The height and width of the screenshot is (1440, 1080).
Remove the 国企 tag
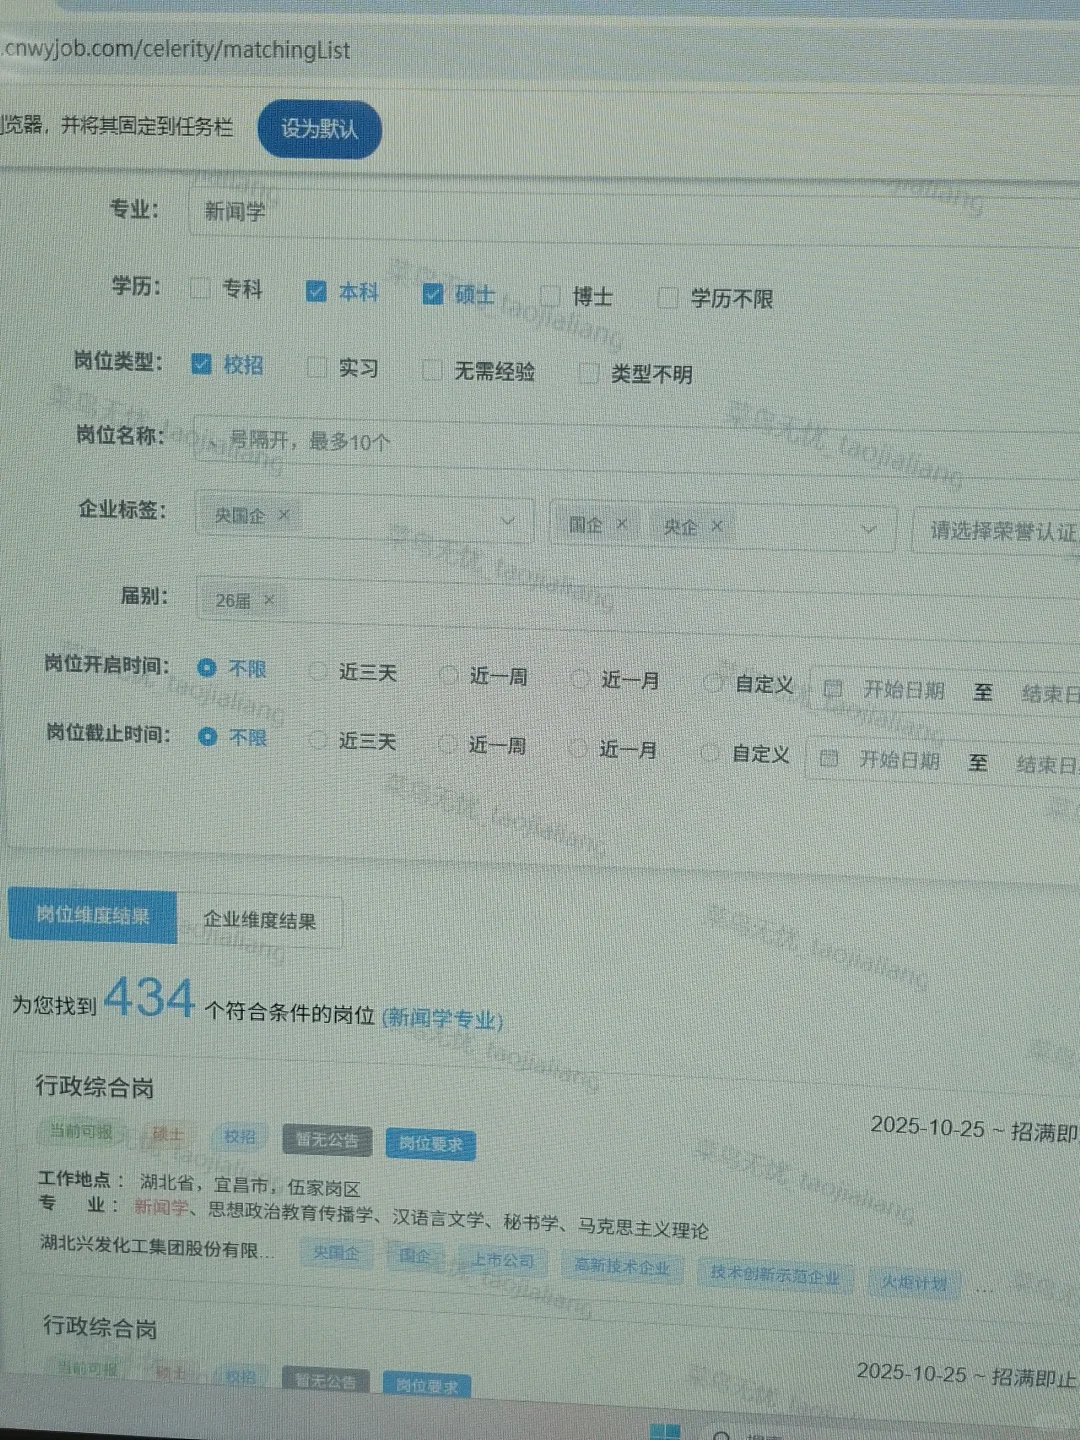click(x=622, y=524)
